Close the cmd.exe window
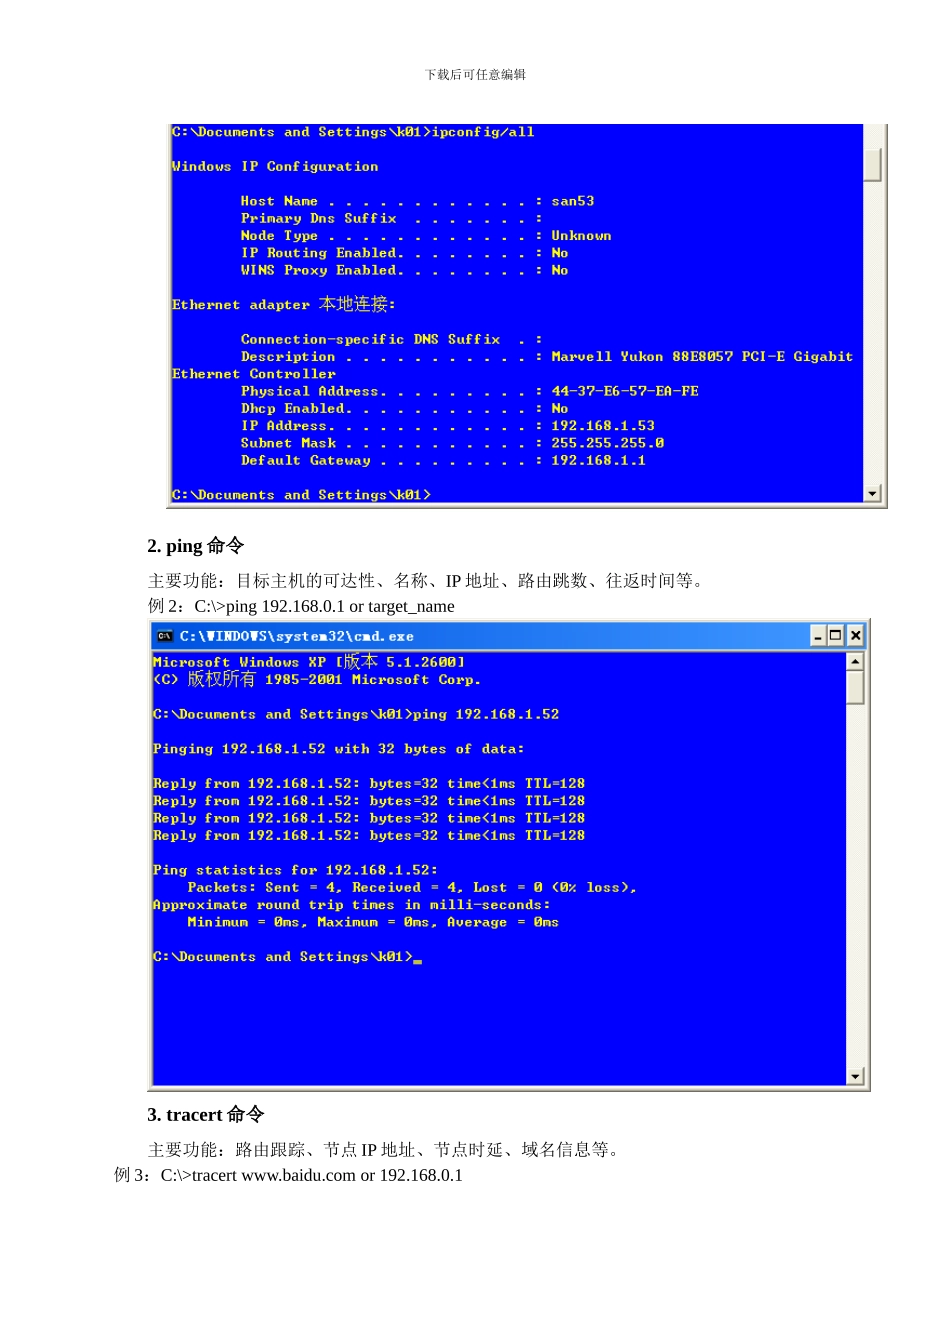 pos(855,636)
